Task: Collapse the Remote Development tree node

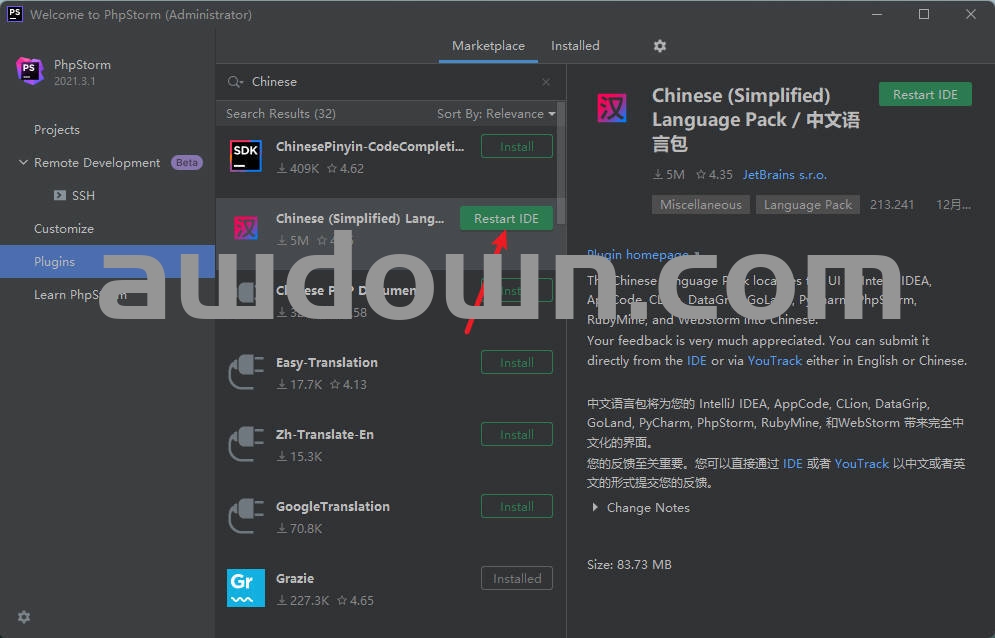Action: 23,163
